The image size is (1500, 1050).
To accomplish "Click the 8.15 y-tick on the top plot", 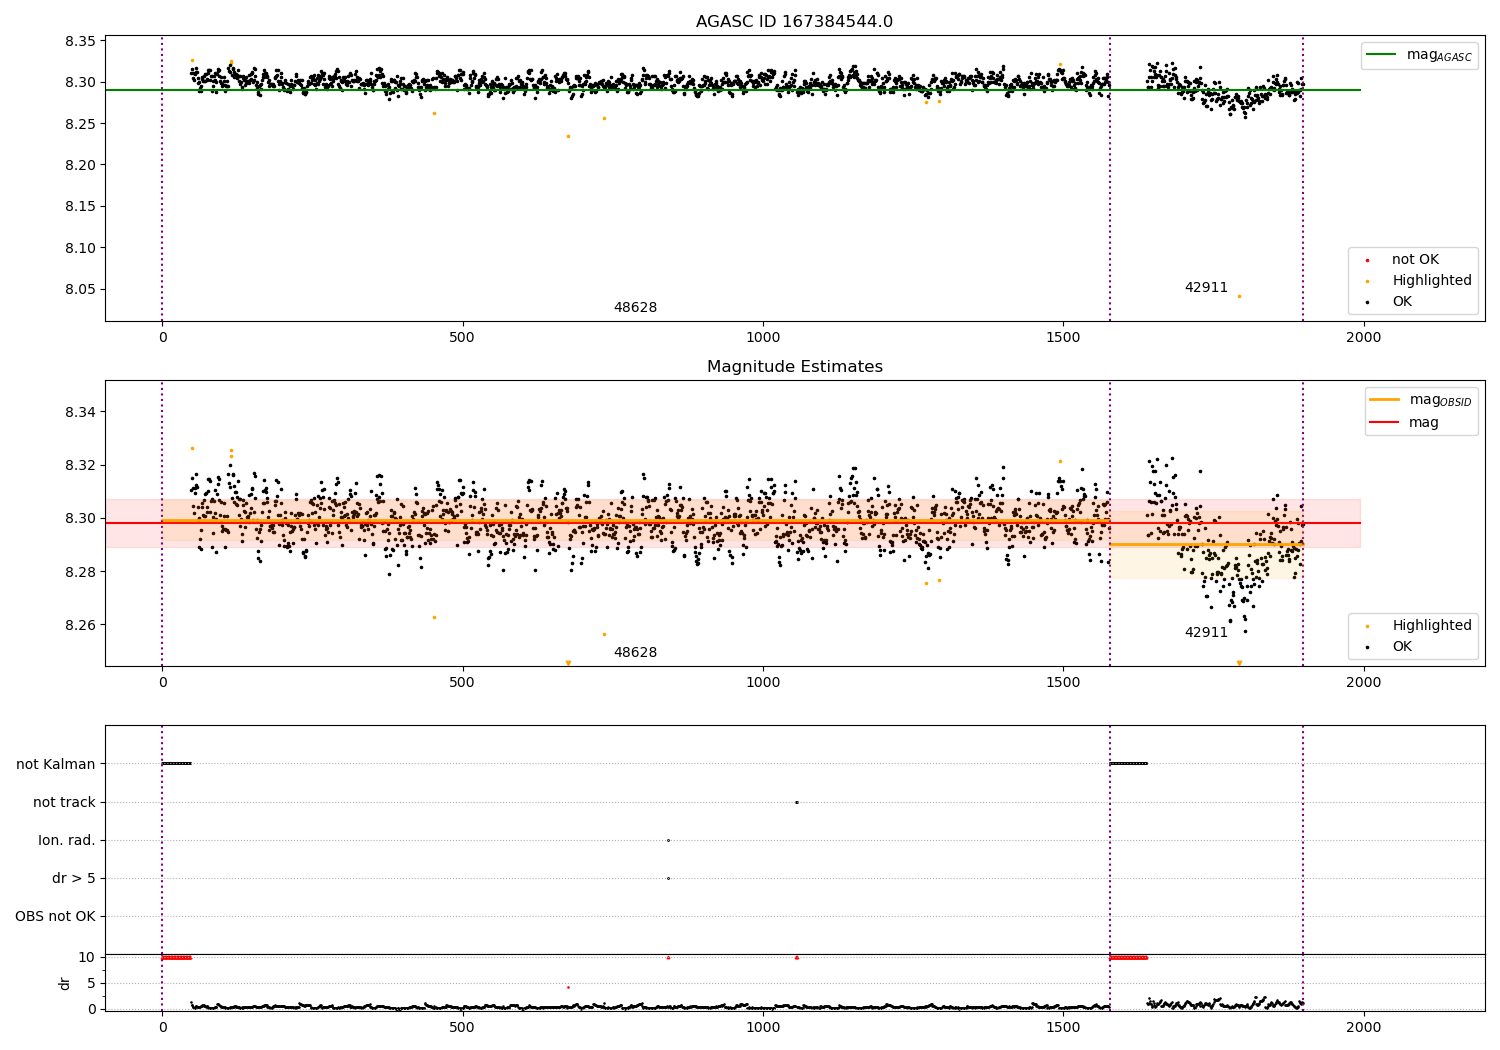I will click(80, 207).
